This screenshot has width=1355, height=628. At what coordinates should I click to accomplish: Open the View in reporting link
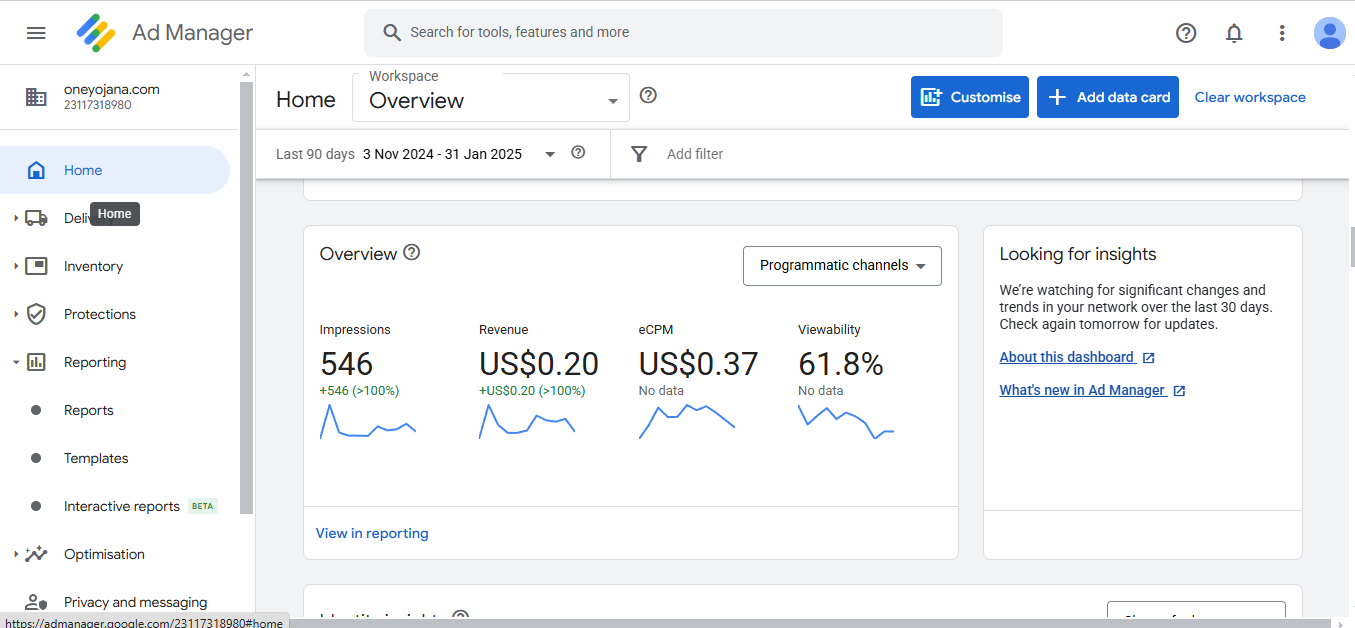[x=372, y=533]
